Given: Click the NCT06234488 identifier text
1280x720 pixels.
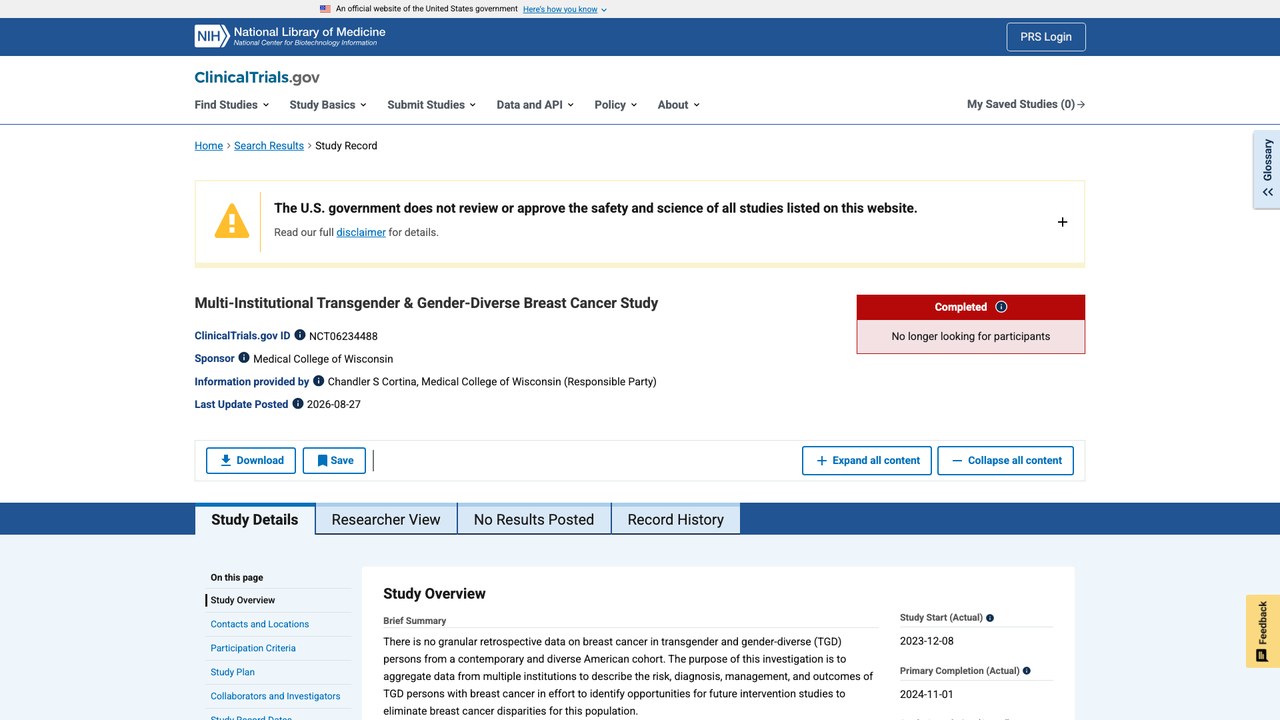Looking at the screenshot, I should point(343,336).
